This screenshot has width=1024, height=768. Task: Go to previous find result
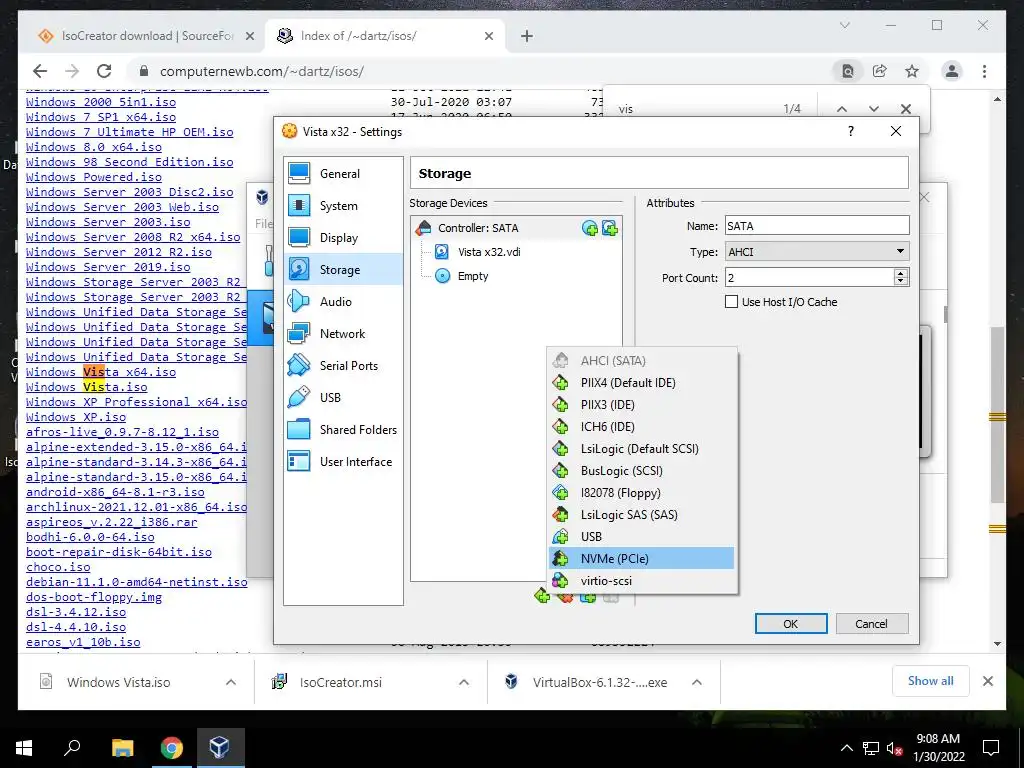[x=842, y=109]
